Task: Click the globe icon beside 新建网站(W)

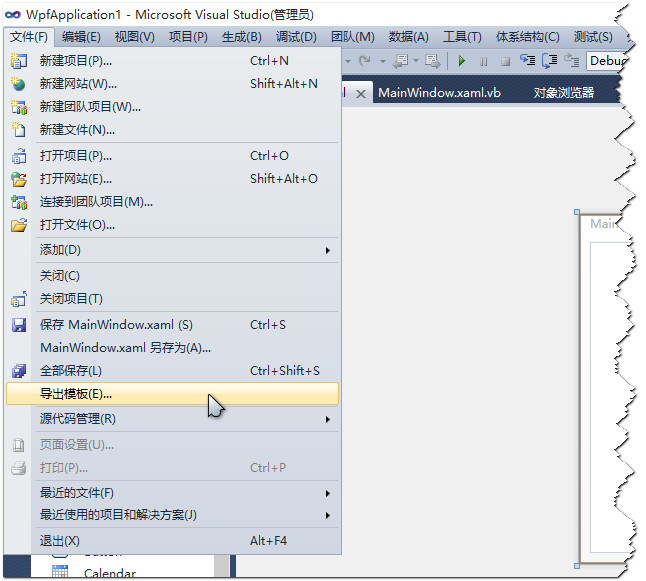Action: pyautogui.click(x=19, y=84)
